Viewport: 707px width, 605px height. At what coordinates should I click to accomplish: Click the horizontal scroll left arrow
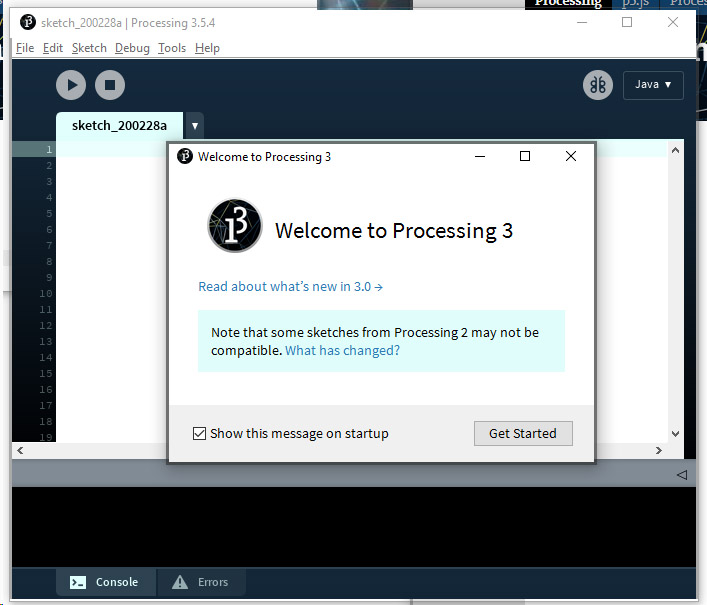pos(20,450)
